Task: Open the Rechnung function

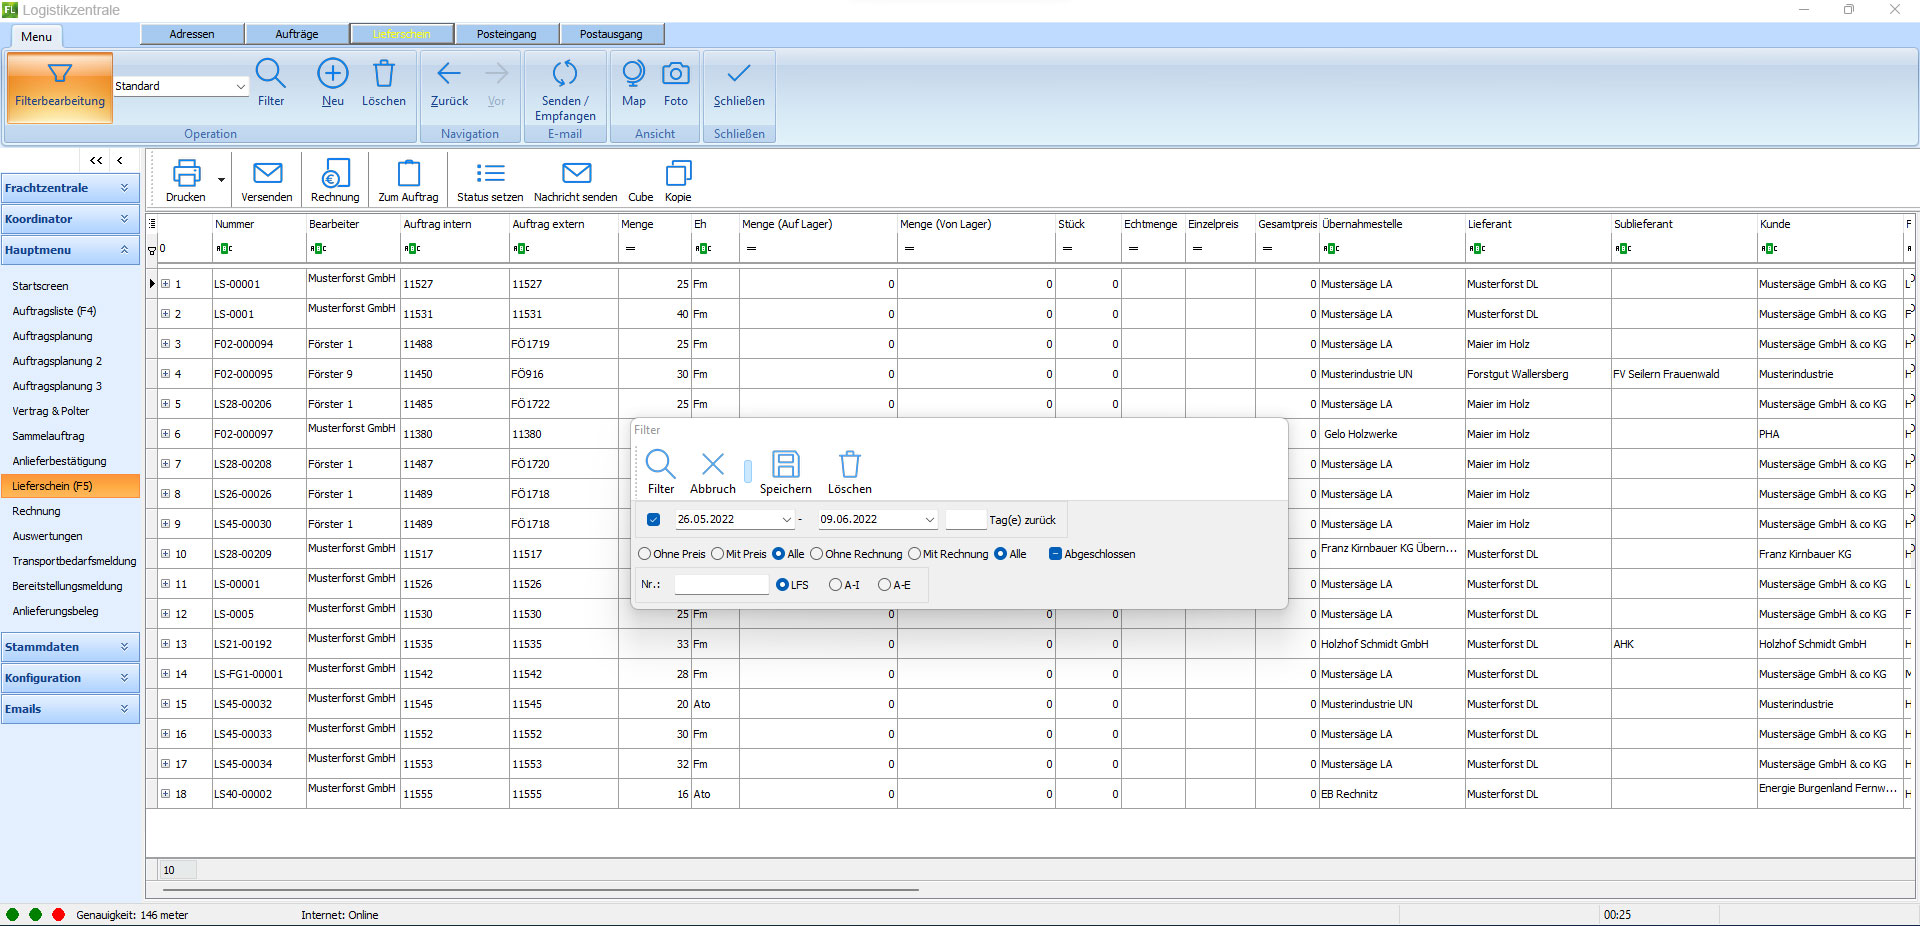Action: [334, 180]
